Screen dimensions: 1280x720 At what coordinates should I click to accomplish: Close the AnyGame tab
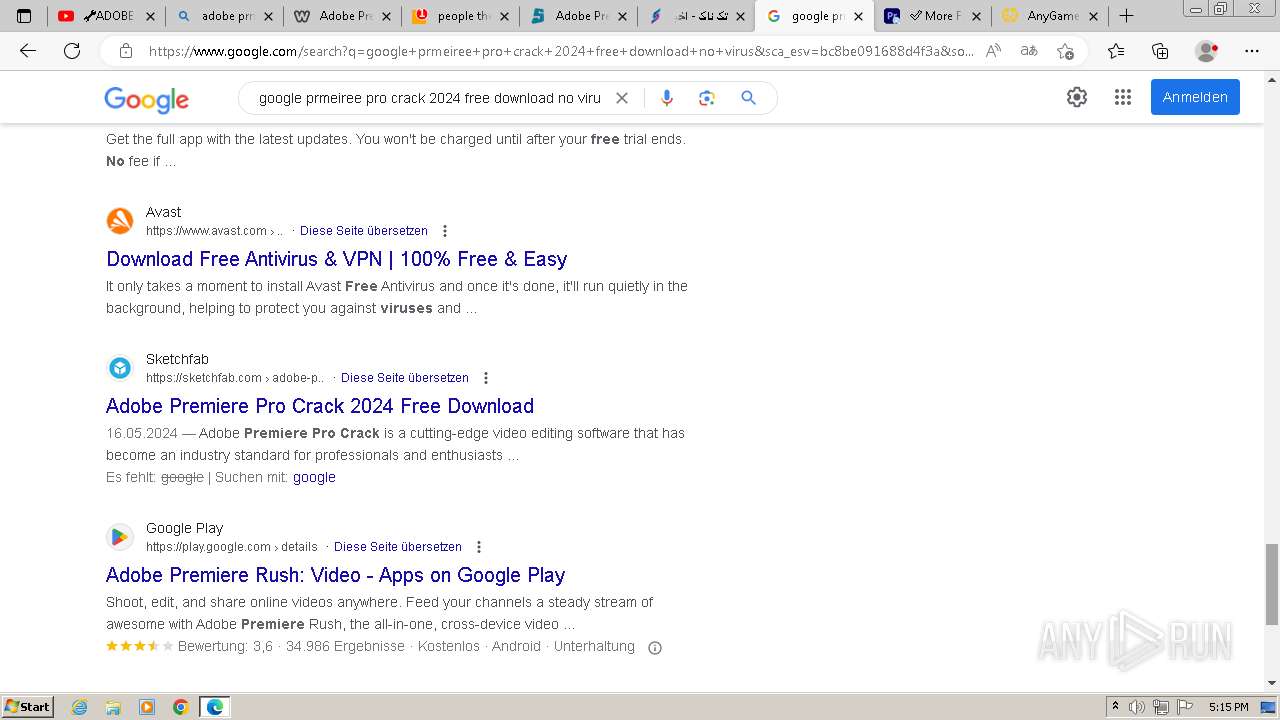coord(1093,16)
